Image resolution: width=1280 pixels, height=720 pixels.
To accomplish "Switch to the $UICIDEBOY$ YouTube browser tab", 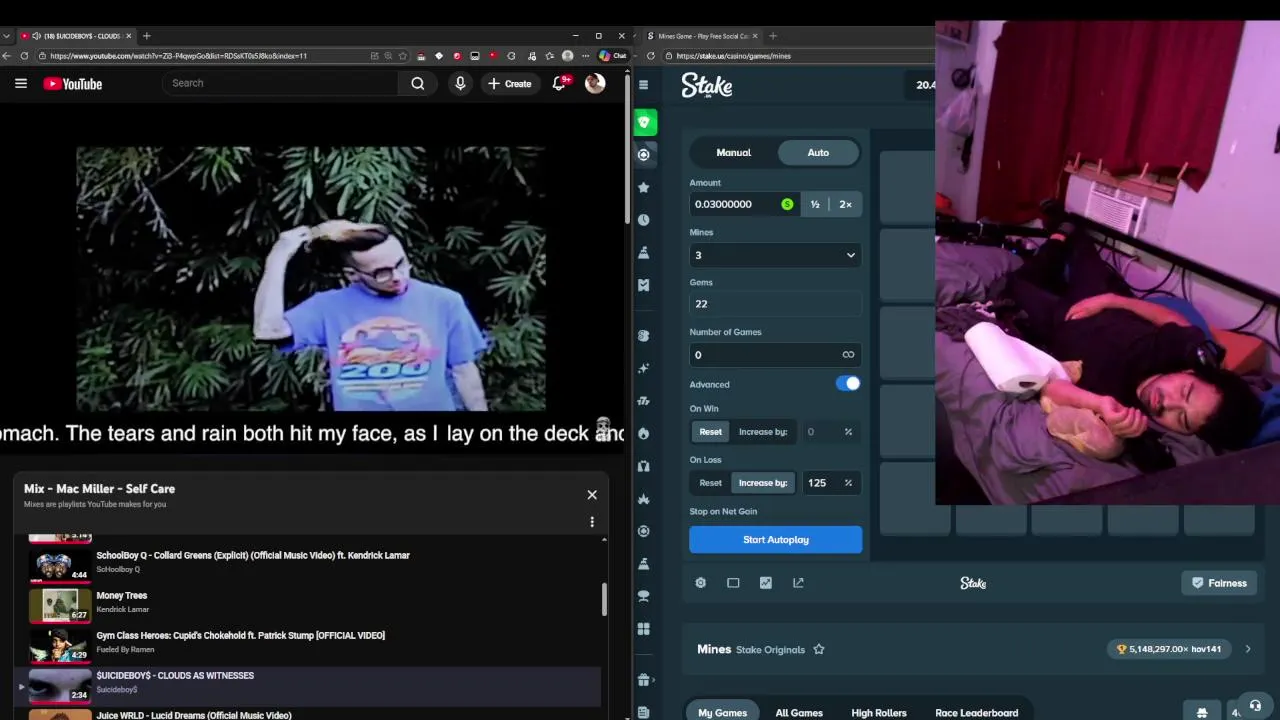I will pos(75,36).
